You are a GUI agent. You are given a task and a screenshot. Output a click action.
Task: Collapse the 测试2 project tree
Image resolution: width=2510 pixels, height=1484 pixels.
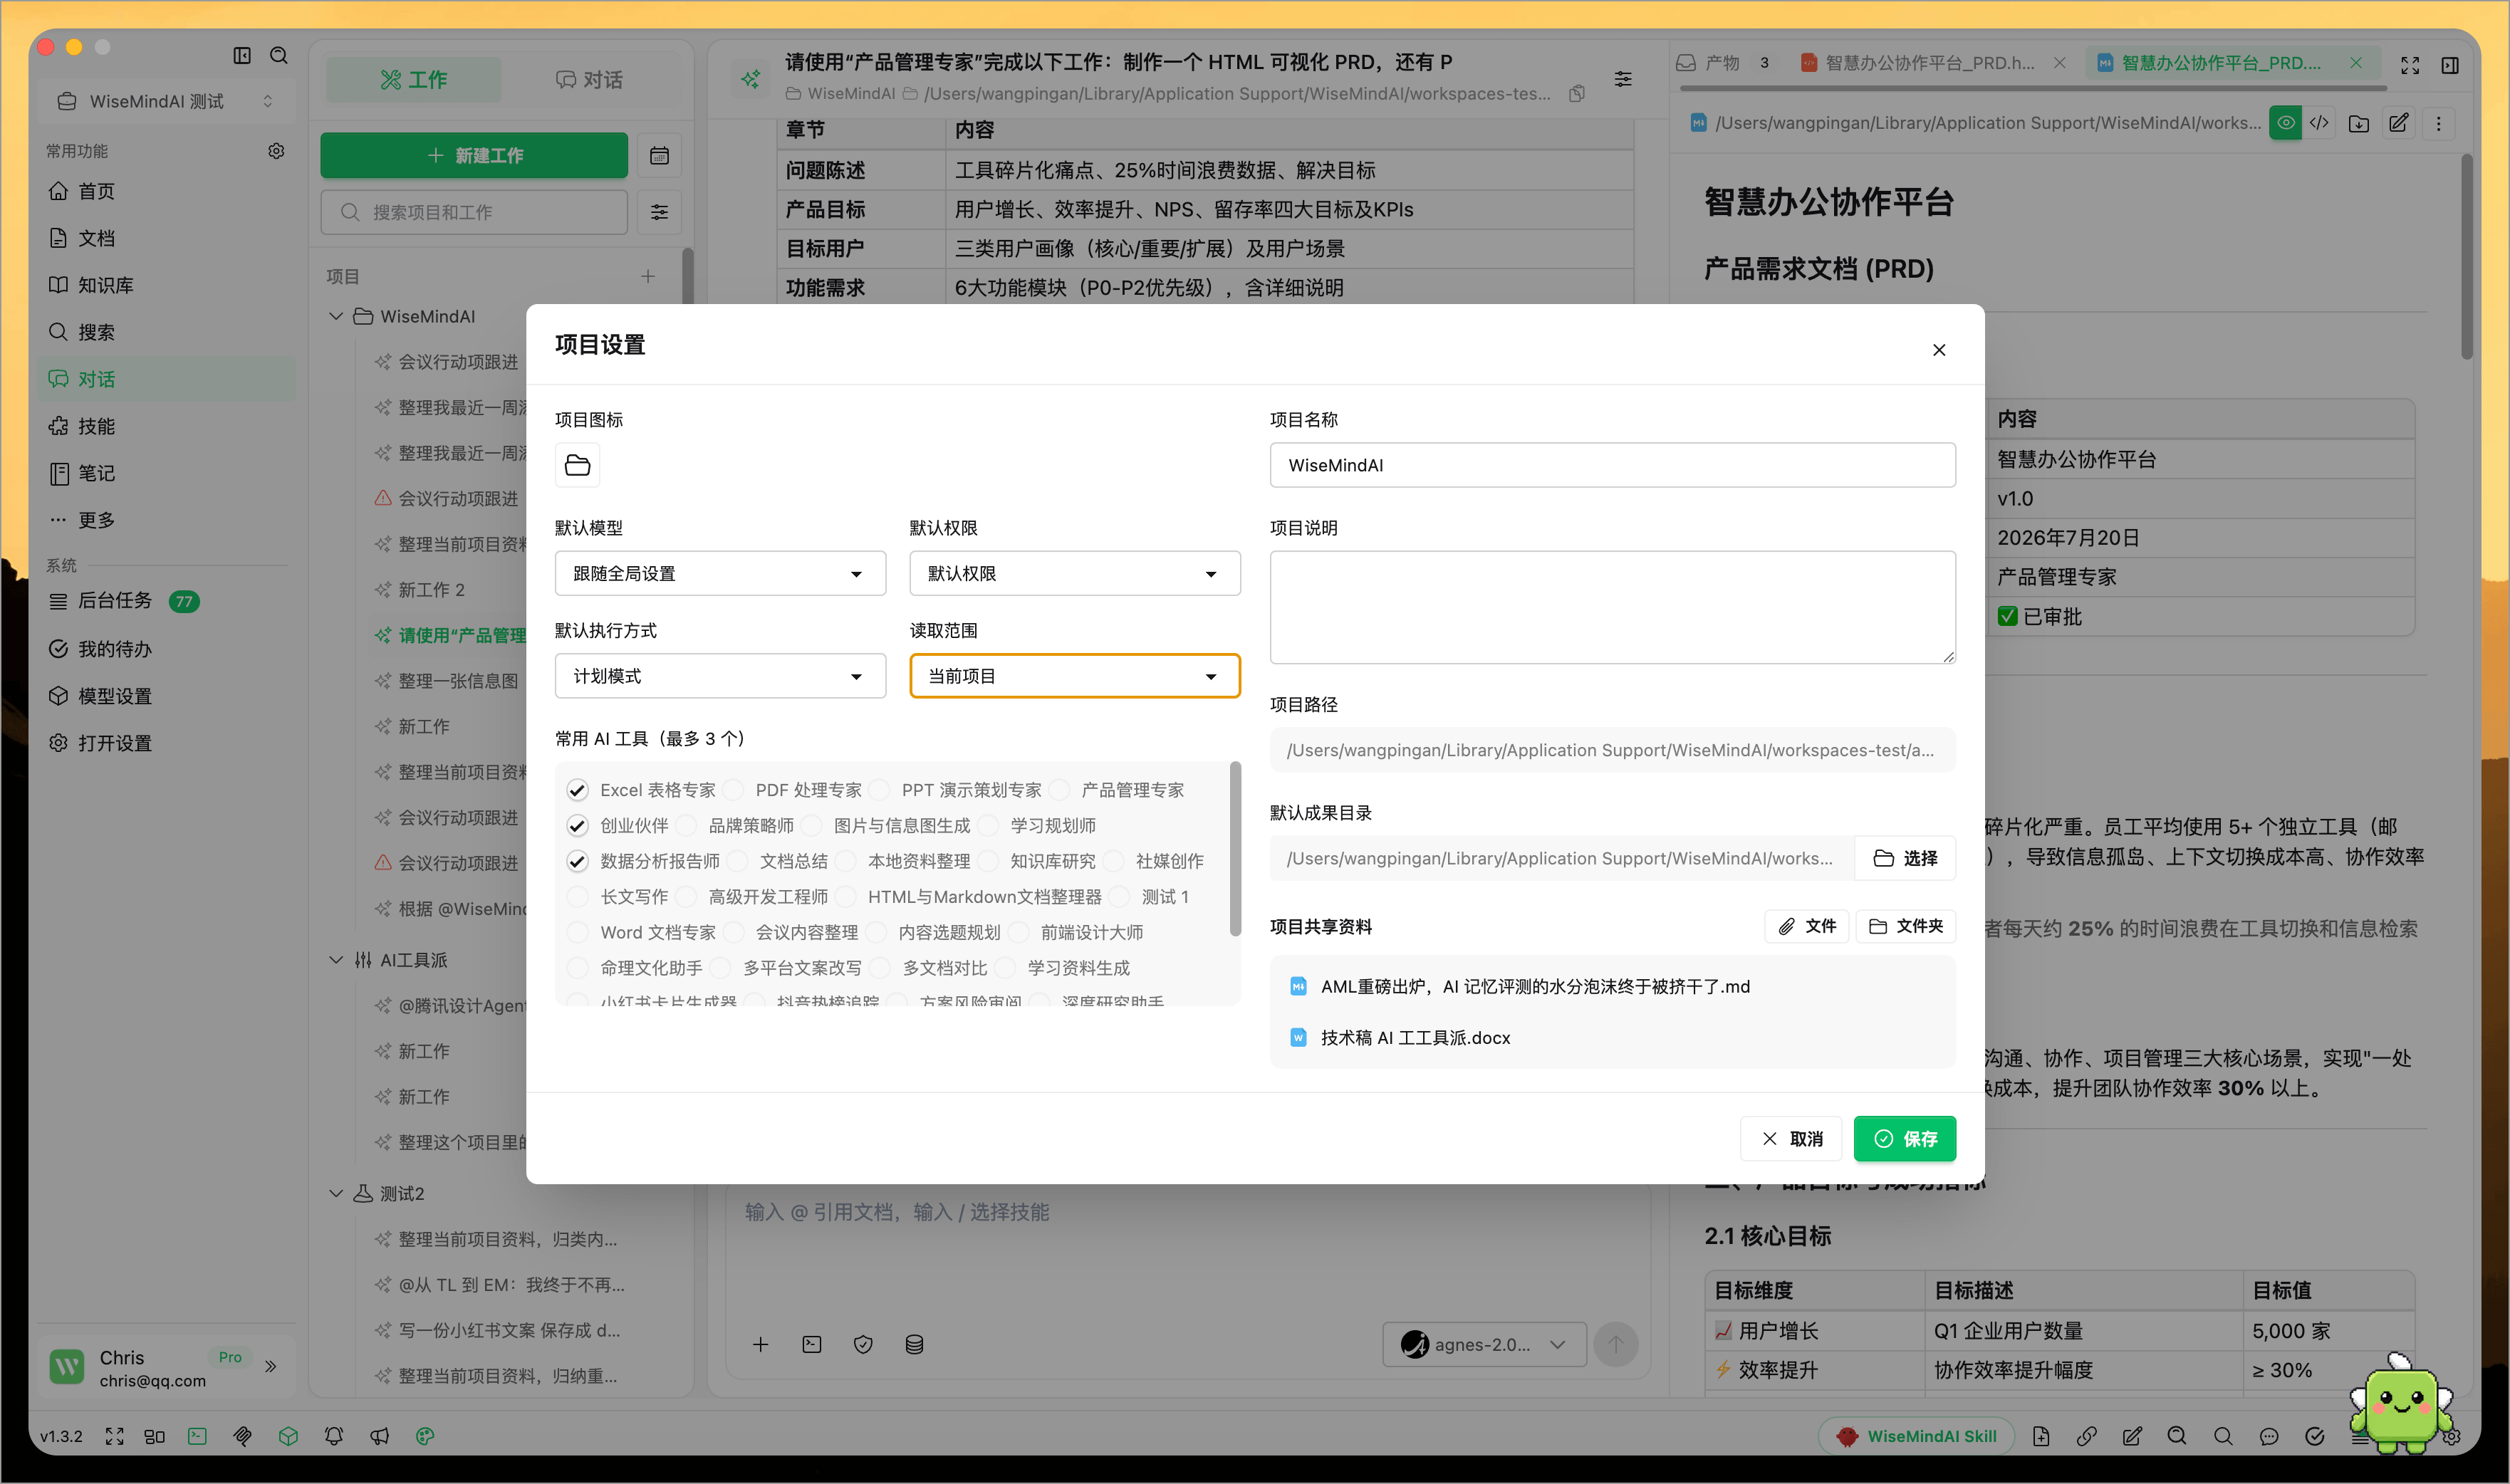(x=336, y=1194)
